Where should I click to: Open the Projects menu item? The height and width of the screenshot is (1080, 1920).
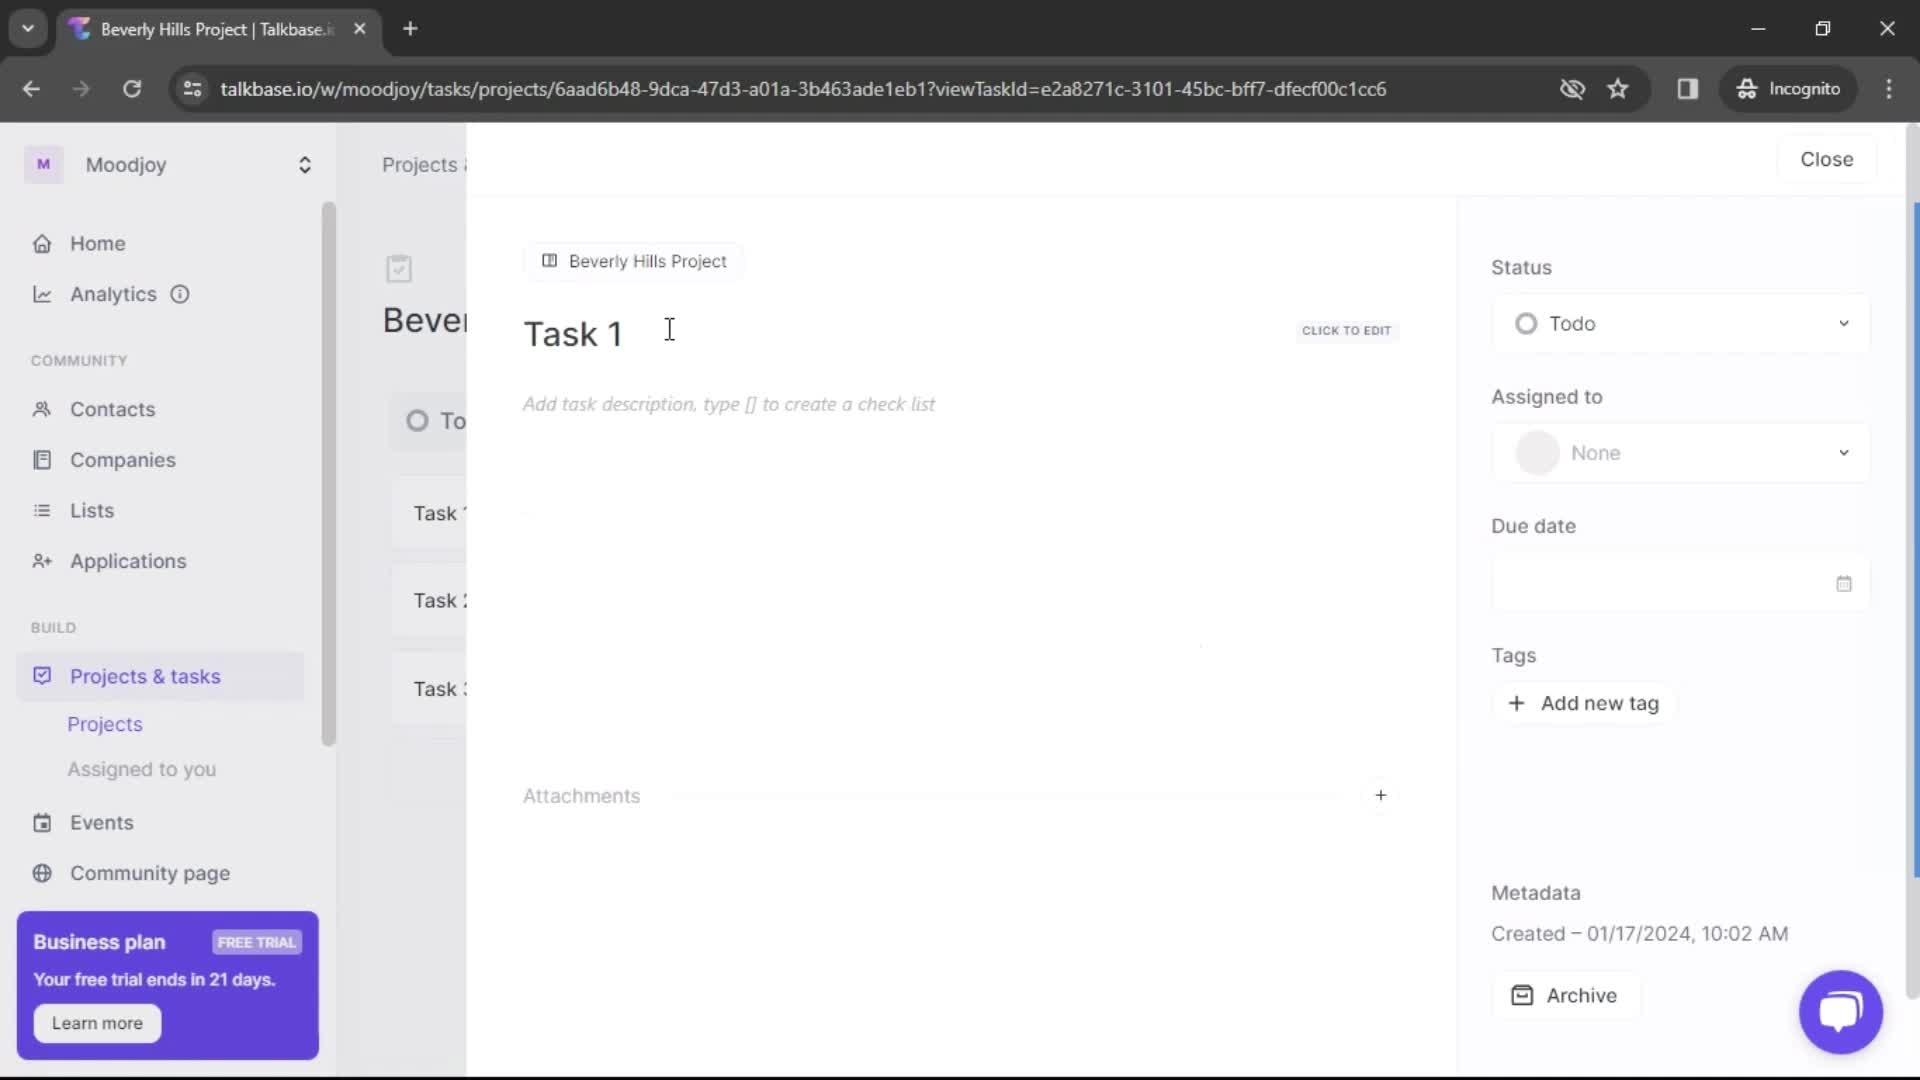[105, 724]
